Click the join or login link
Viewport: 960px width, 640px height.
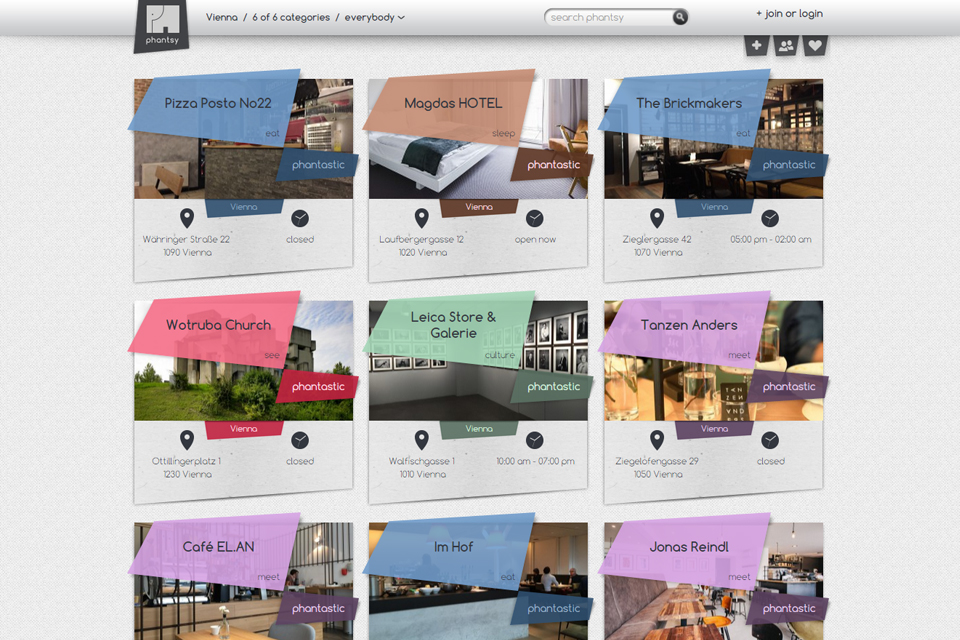789,13
